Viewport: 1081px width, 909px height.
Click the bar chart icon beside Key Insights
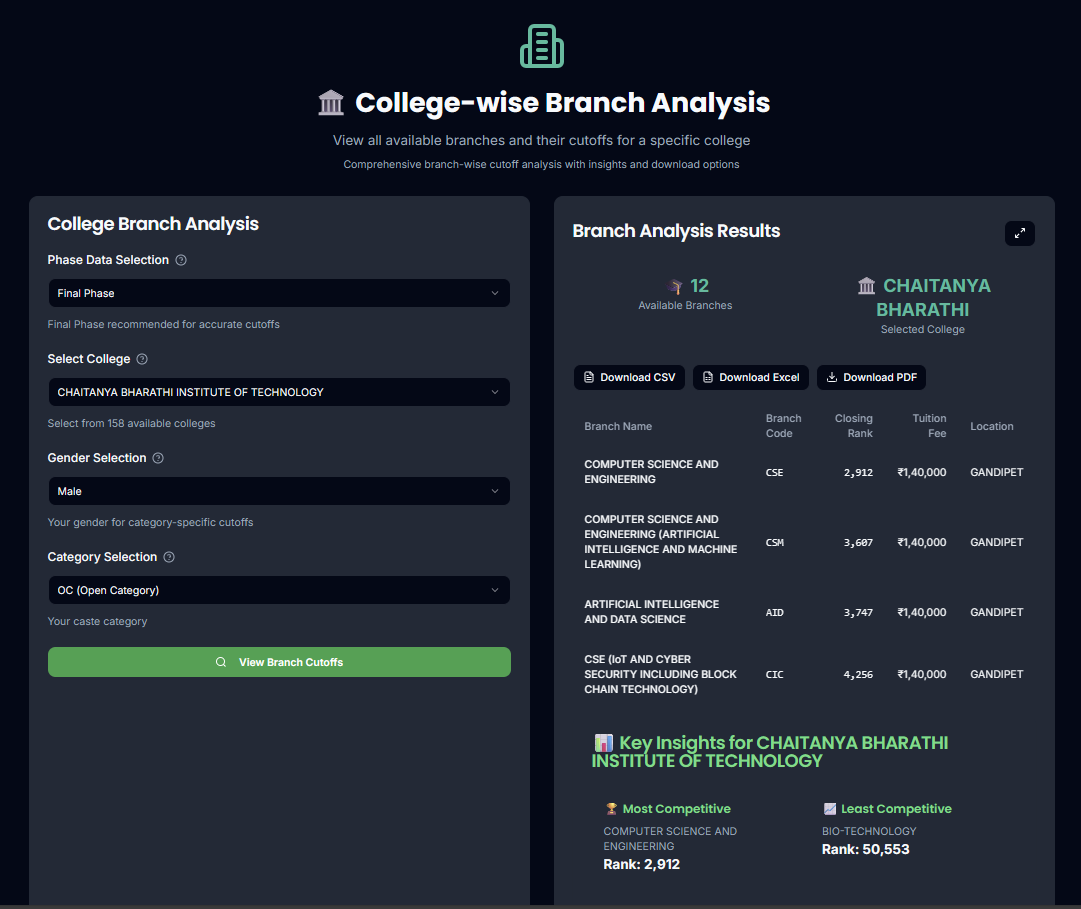click(x=601, y=742)
